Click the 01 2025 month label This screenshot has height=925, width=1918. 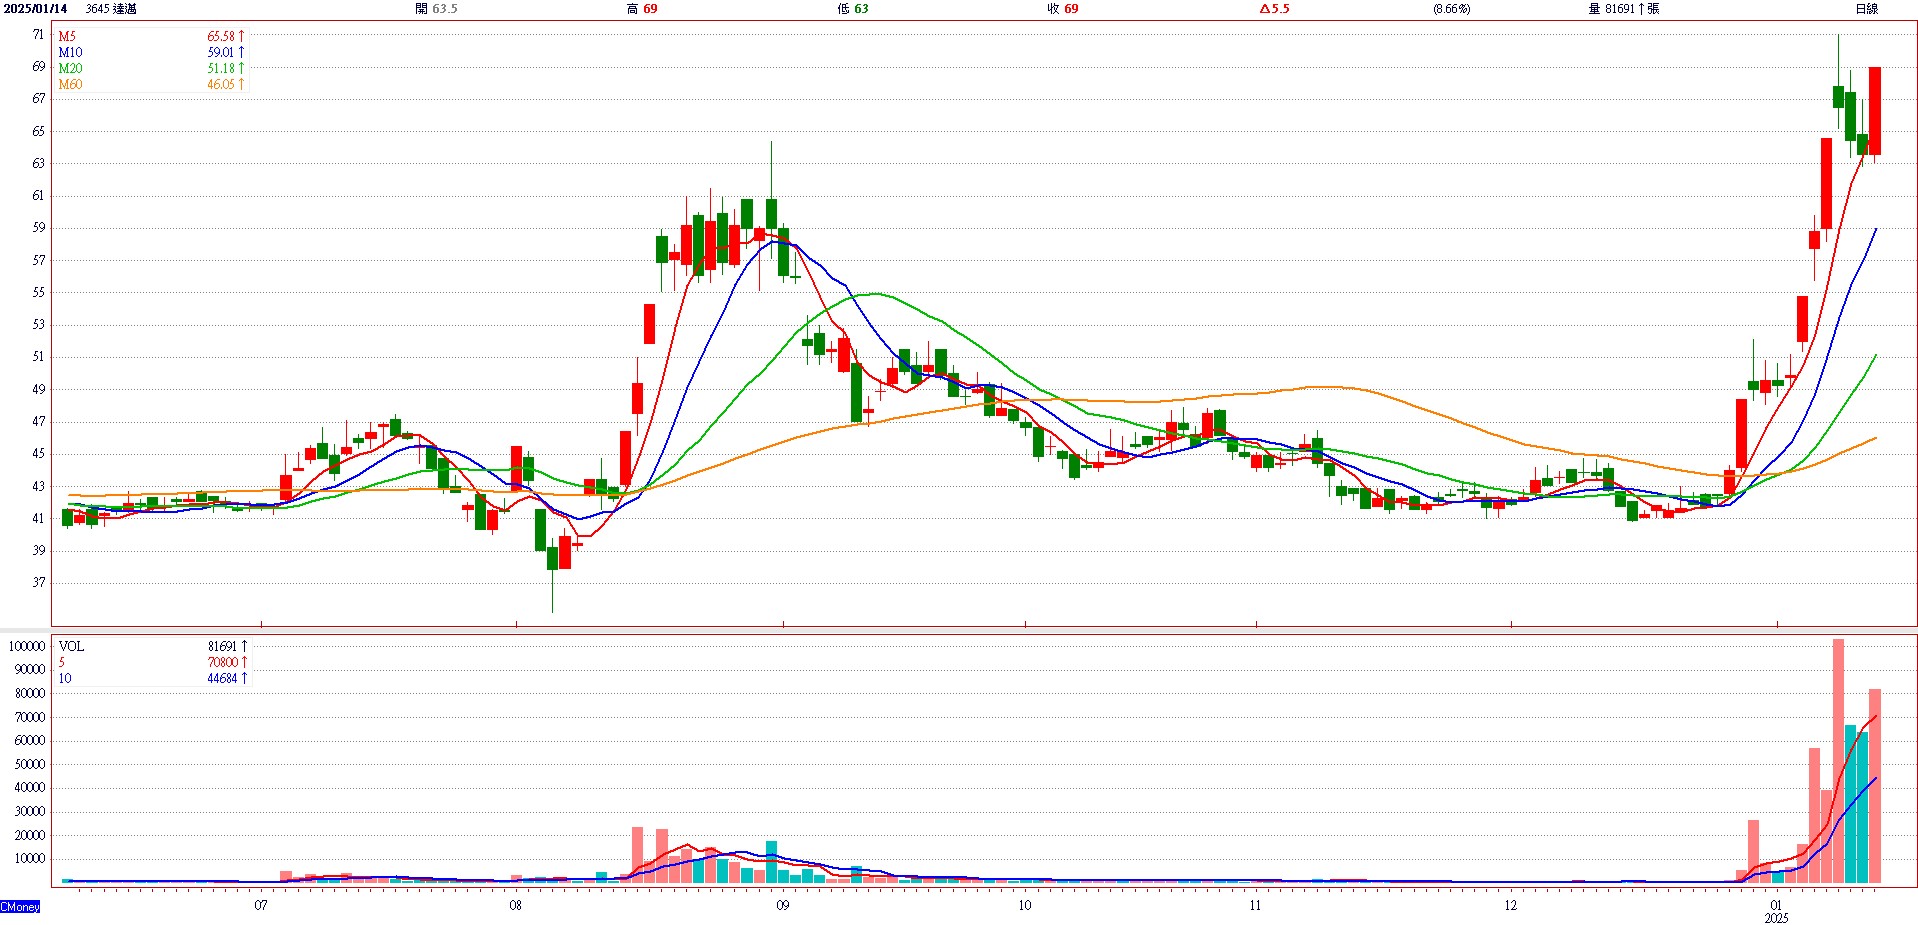[x=1776, y=911]
